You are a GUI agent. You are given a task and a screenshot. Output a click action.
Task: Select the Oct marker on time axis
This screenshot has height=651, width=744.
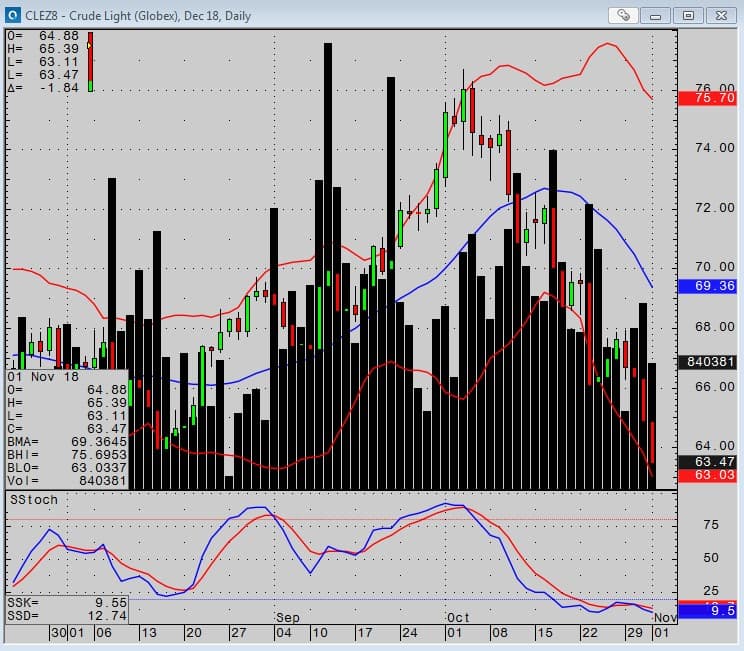[458, 618]
